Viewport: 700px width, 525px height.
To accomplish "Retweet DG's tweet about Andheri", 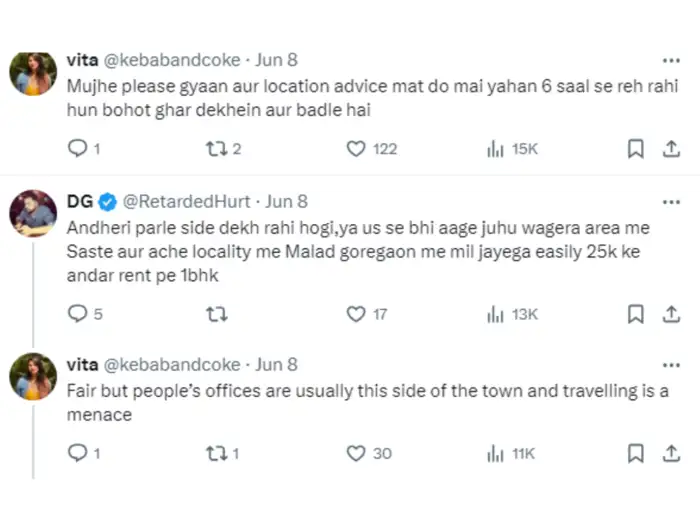I will (x=217, y=314).
